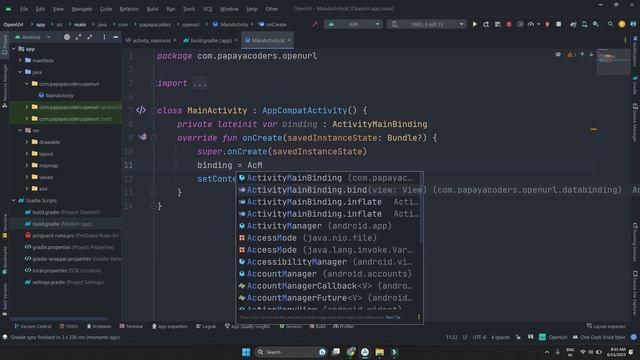Screen dimensions: 640x360
Task: Collapse the app module in the tree
Action: (x=14, y=49)
